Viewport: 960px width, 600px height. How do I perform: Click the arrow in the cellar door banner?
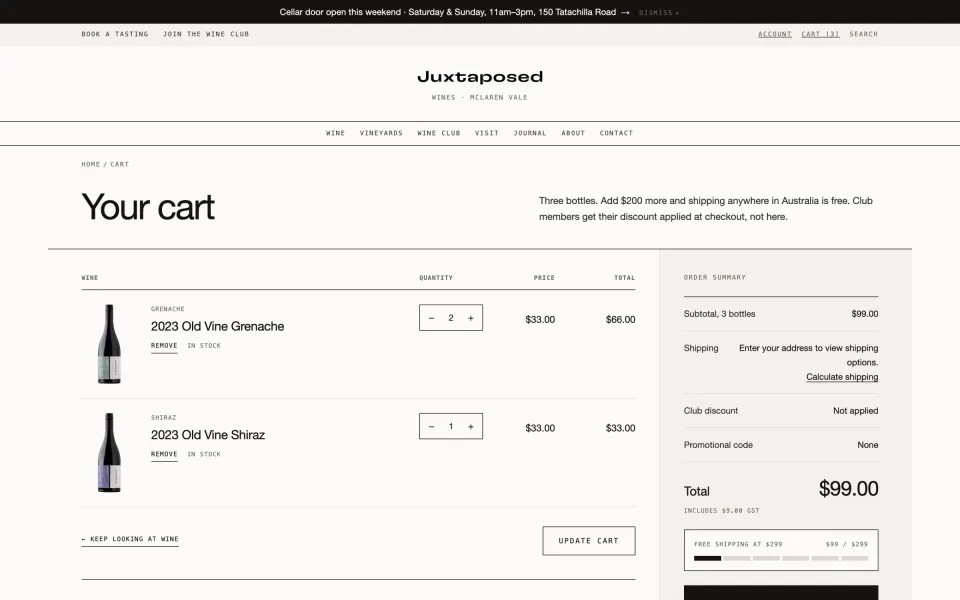click(x=625, y=12)
